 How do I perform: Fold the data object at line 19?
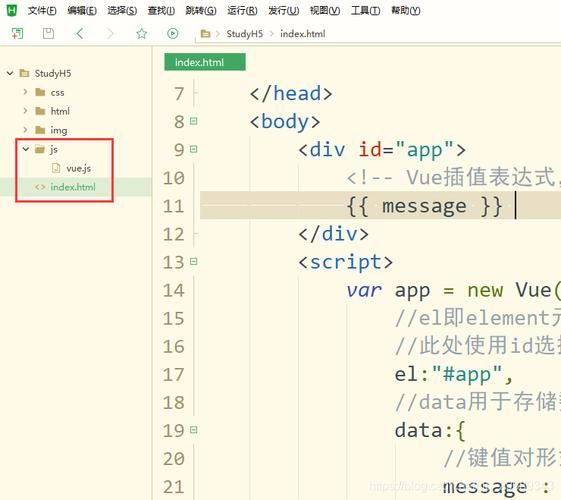(194, 430)
